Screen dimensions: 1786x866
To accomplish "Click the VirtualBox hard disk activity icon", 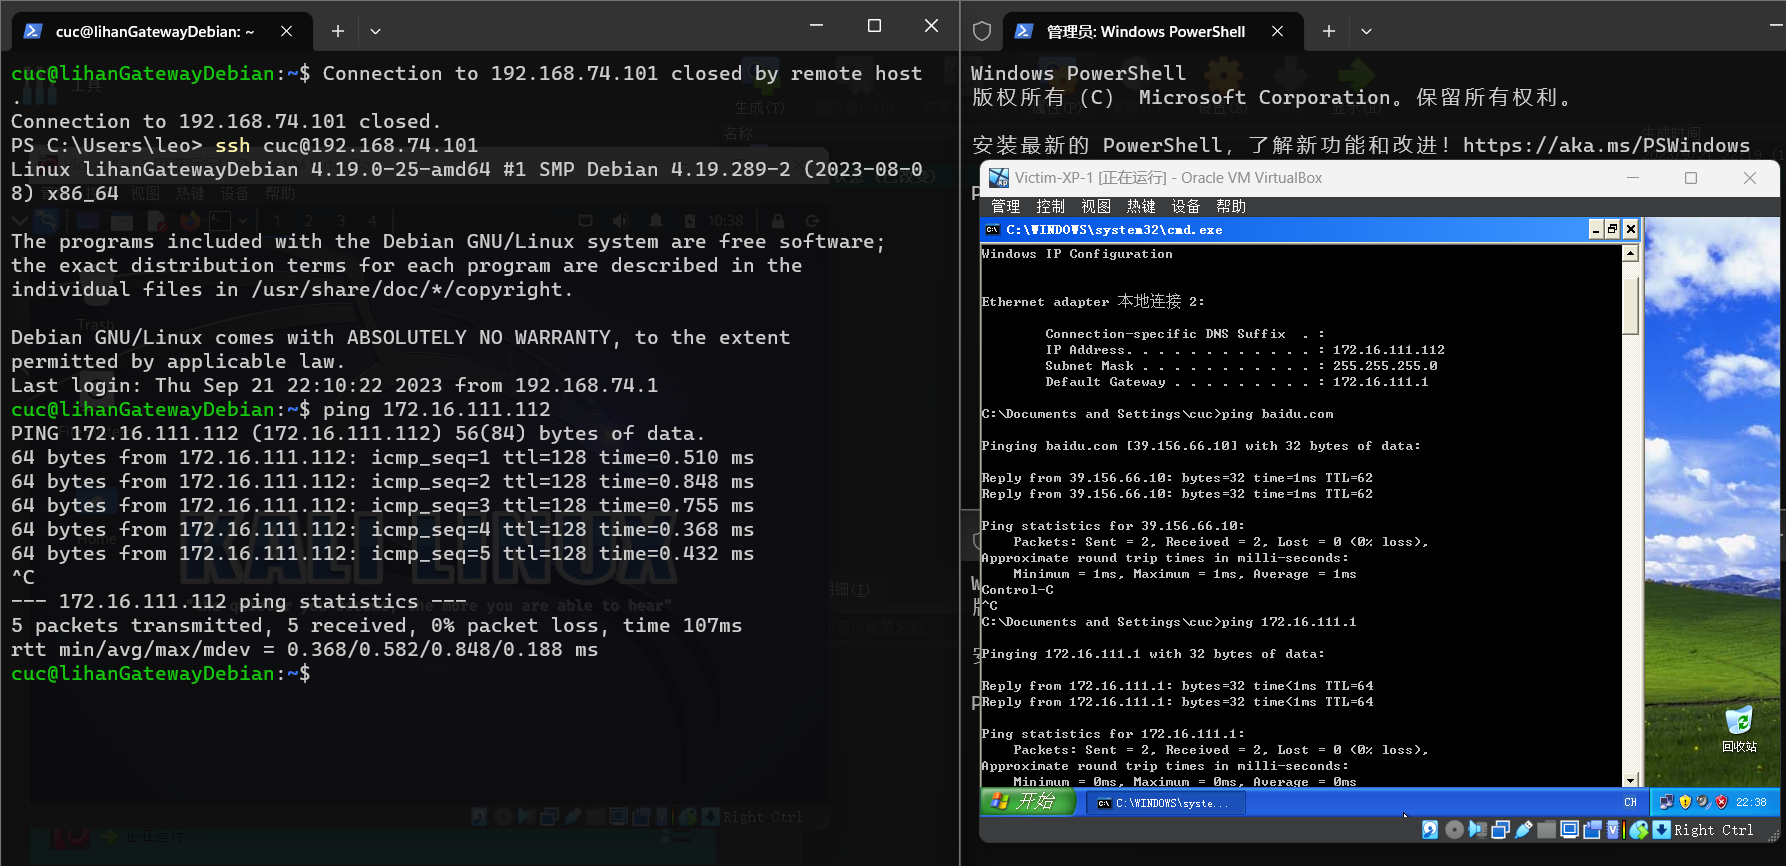I will click(x=1430, y=830).
